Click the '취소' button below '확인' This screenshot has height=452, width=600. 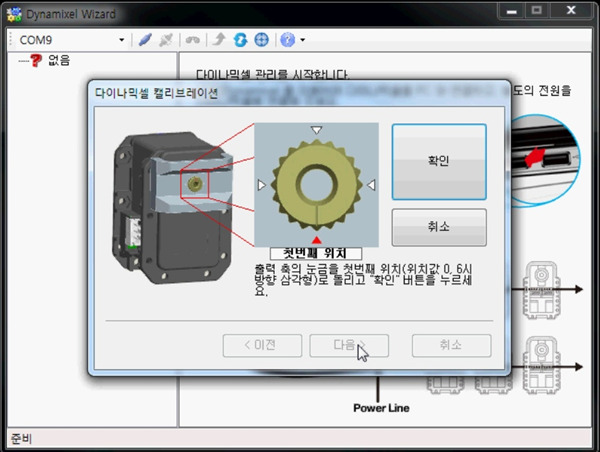438,227
